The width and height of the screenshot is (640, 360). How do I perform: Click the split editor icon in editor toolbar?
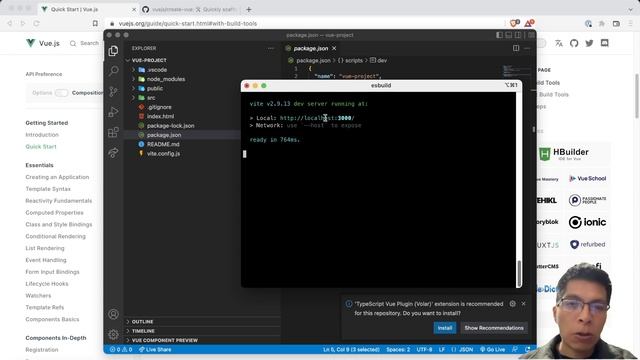click(x=516, y=48)
